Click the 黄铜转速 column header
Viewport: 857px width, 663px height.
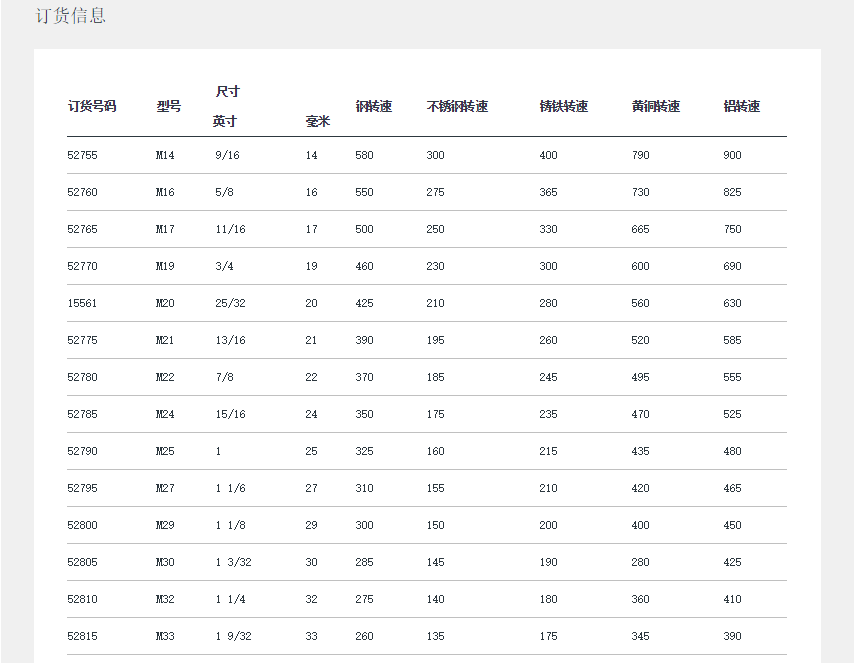(x=656, y=106)
